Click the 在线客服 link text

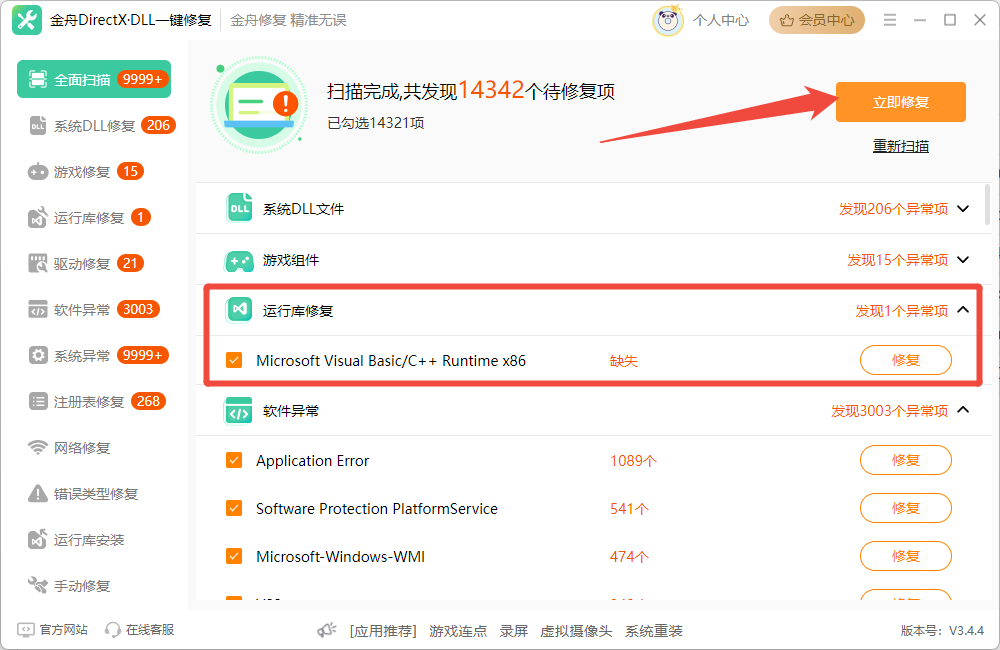click(150, 630)
